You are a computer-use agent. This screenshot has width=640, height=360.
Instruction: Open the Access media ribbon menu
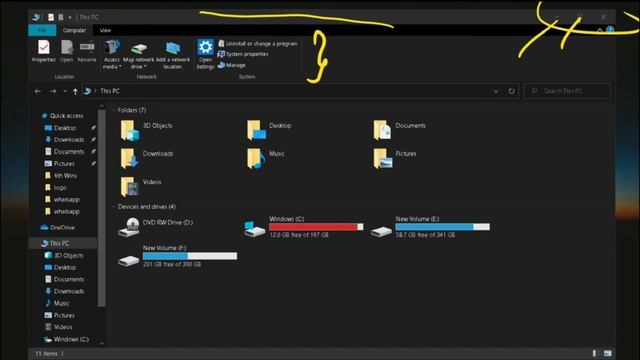pyautogui.click(x=112, y=54)
